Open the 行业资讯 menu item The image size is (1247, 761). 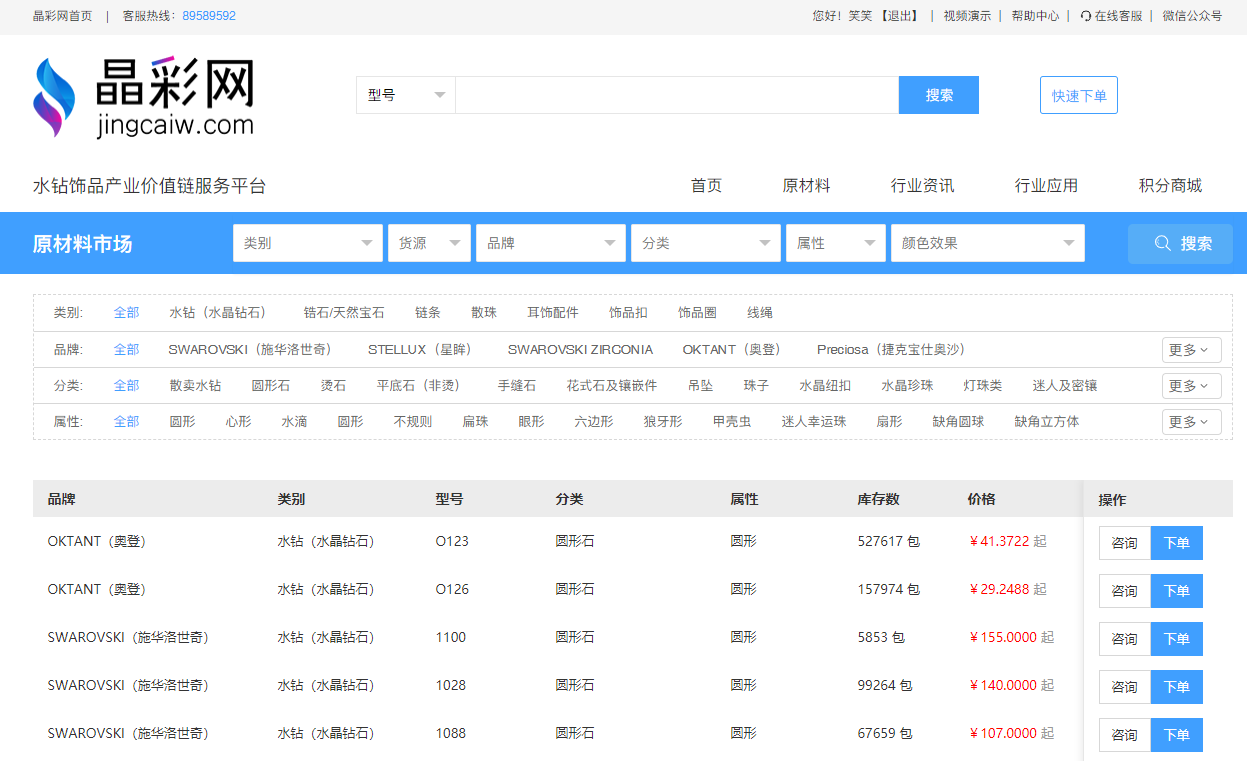pos(922,185)
